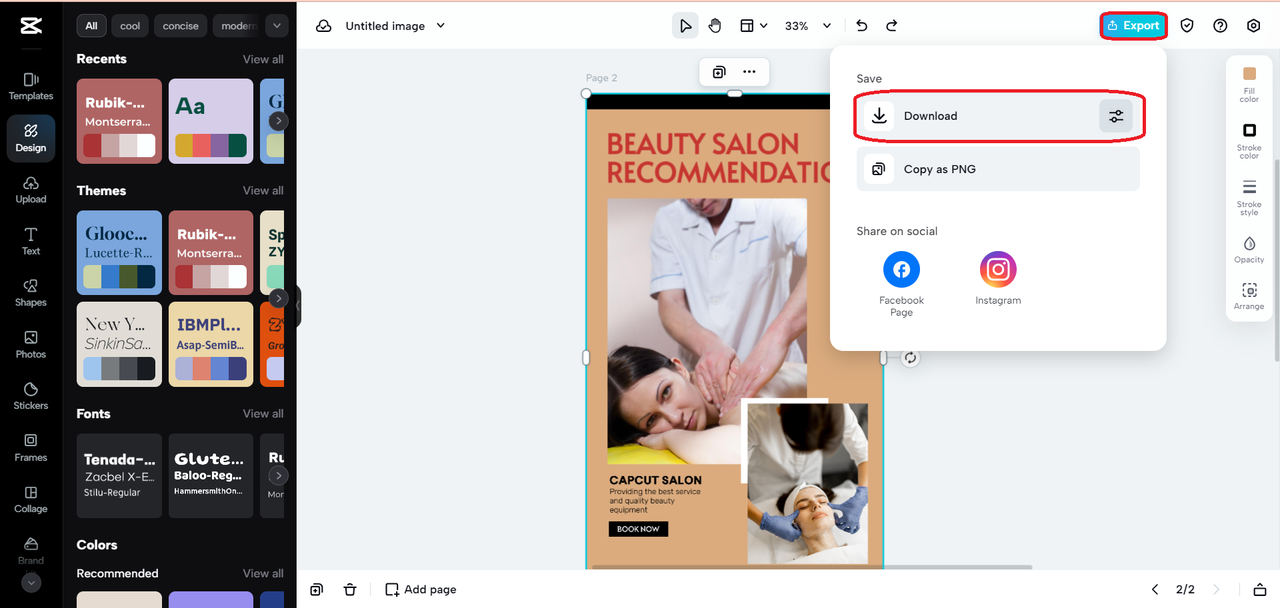This screenshot has width=1280, height=608.
Task: Open the shield privacy icon
Action: pos(1187,26)
